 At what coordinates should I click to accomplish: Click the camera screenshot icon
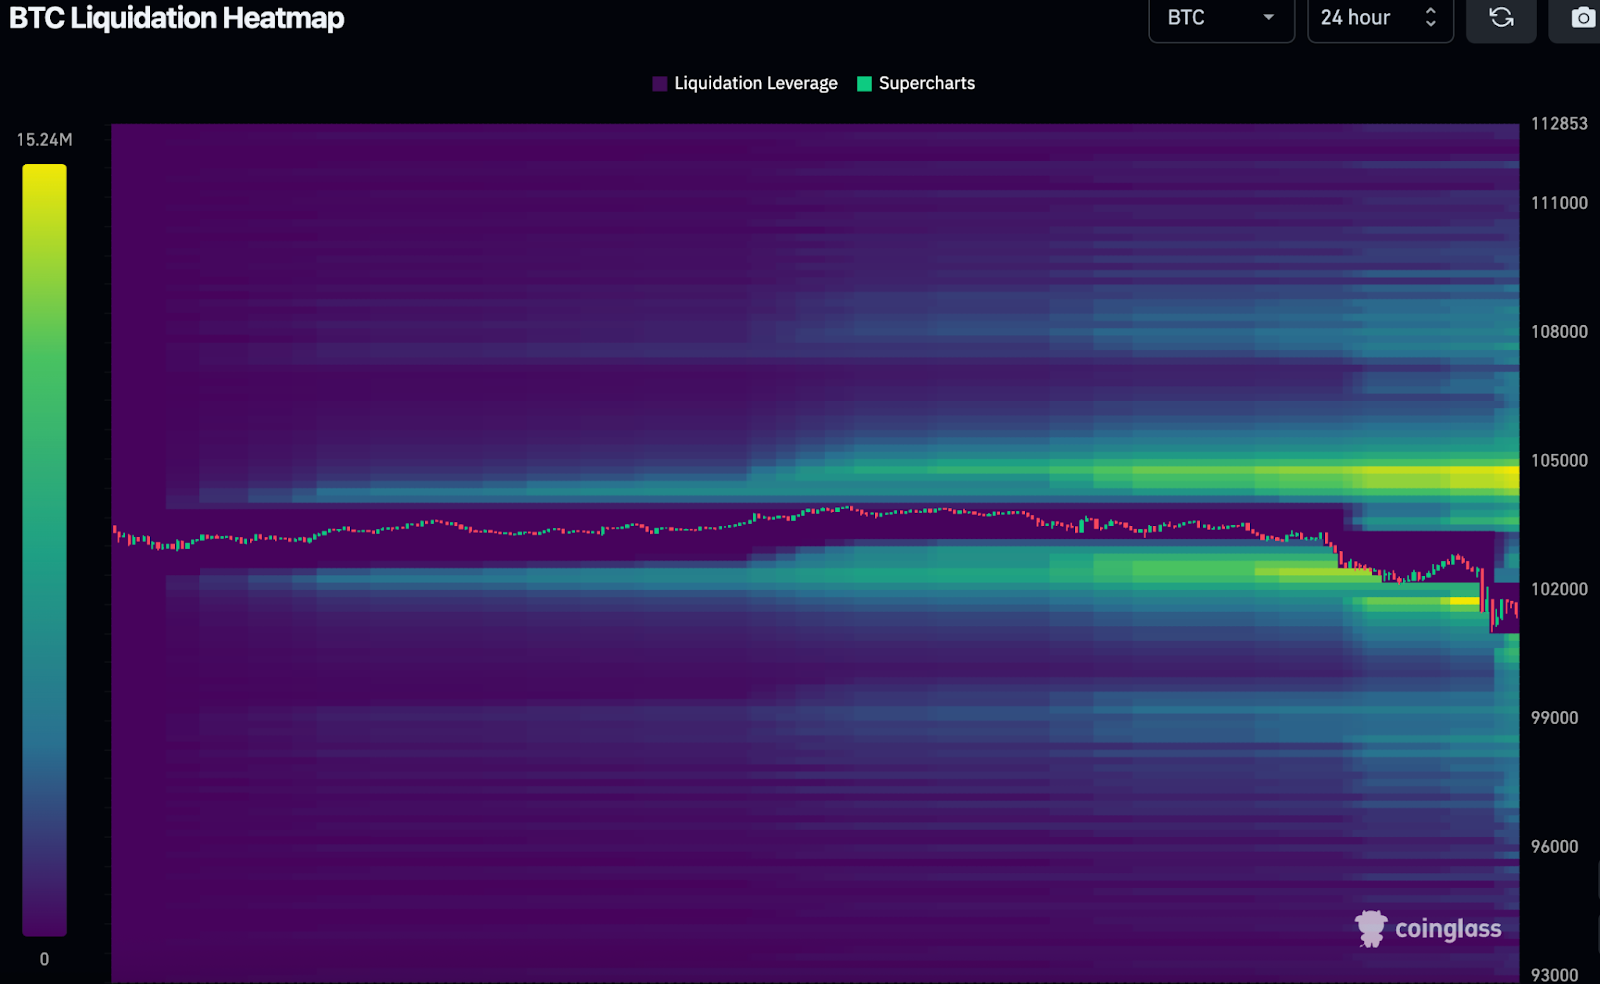click(1581, 18)
